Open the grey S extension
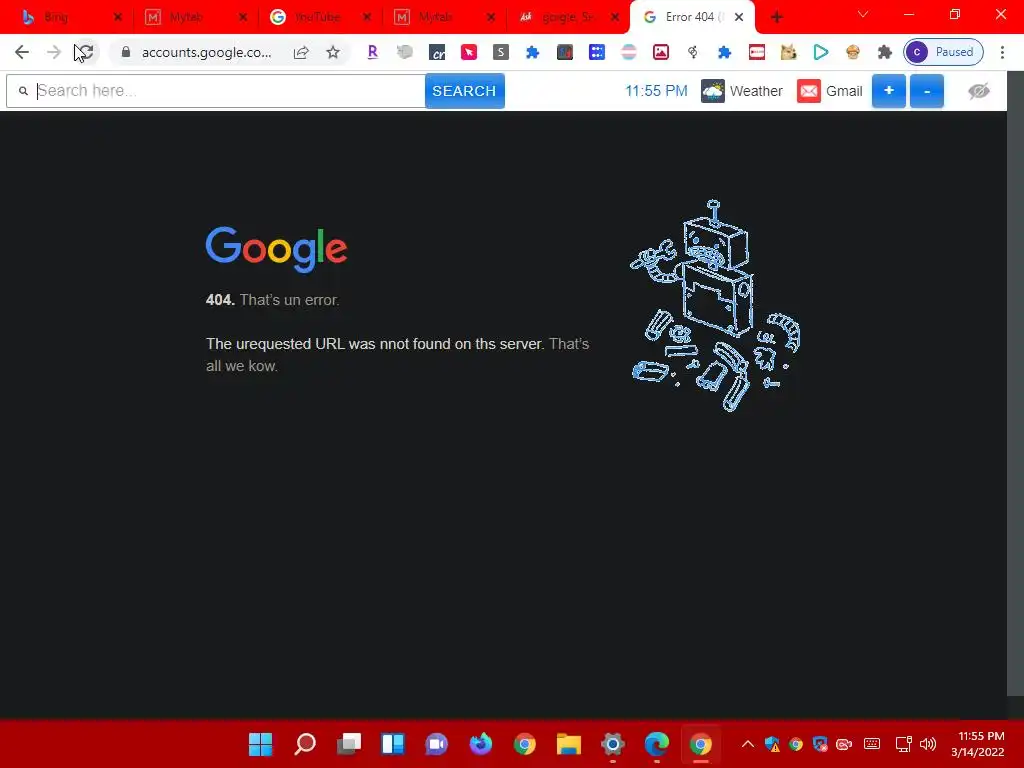Screen dimensions: 1024x768 point(501,52)
